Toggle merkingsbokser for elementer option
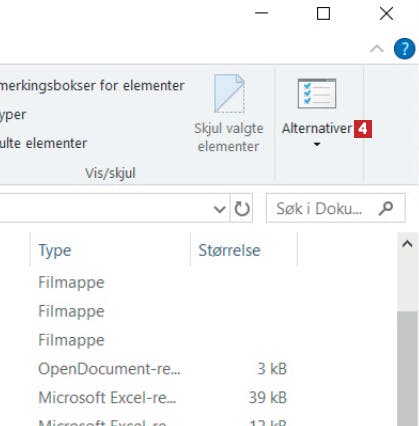This screenshot has height=426, width=419. coord(92,86)
